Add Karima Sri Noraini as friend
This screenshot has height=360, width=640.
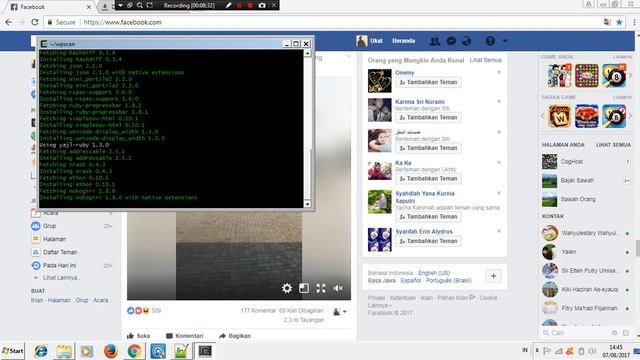pos(428,117)
